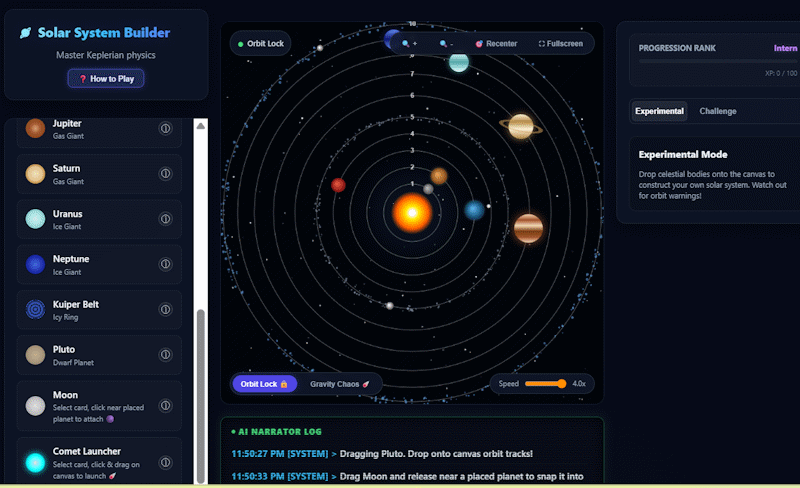The width and height of the screenshot is (800, 488).
Task: Click the Orbit Lock status indicator
Action: (x=260, y=44)
